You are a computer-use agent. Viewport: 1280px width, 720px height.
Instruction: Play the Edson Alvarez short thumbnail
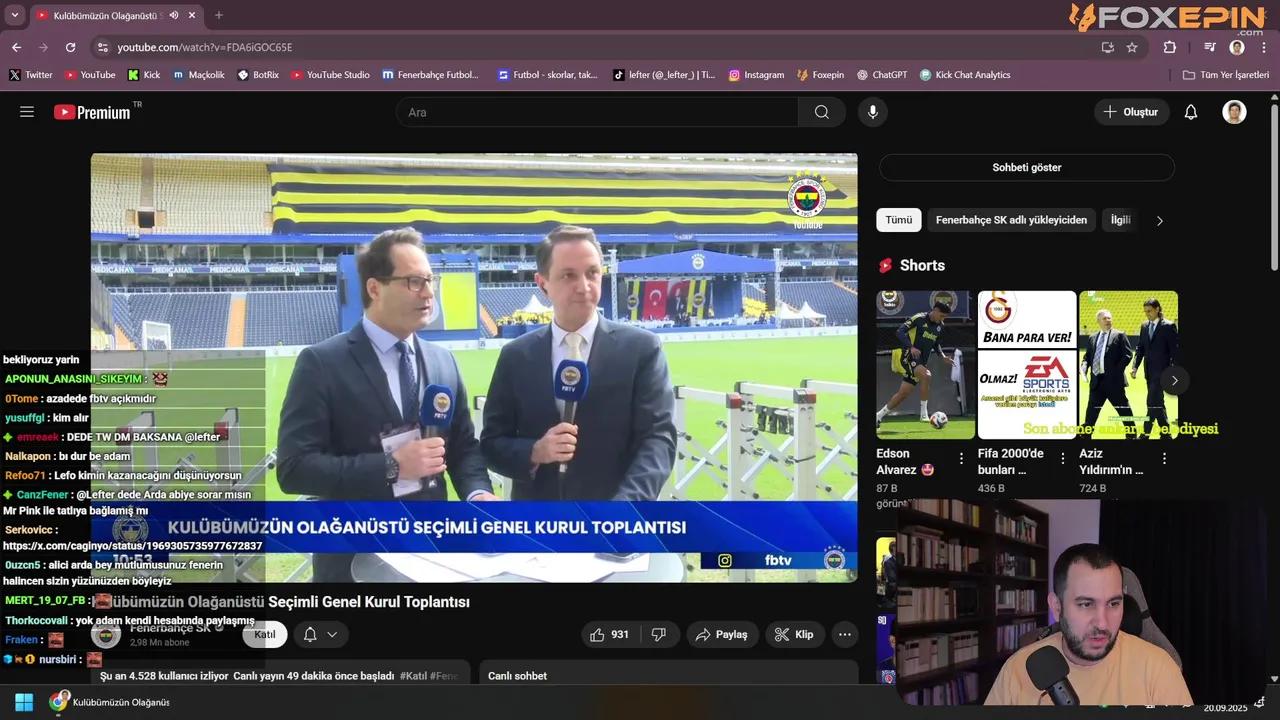point(926,365)
